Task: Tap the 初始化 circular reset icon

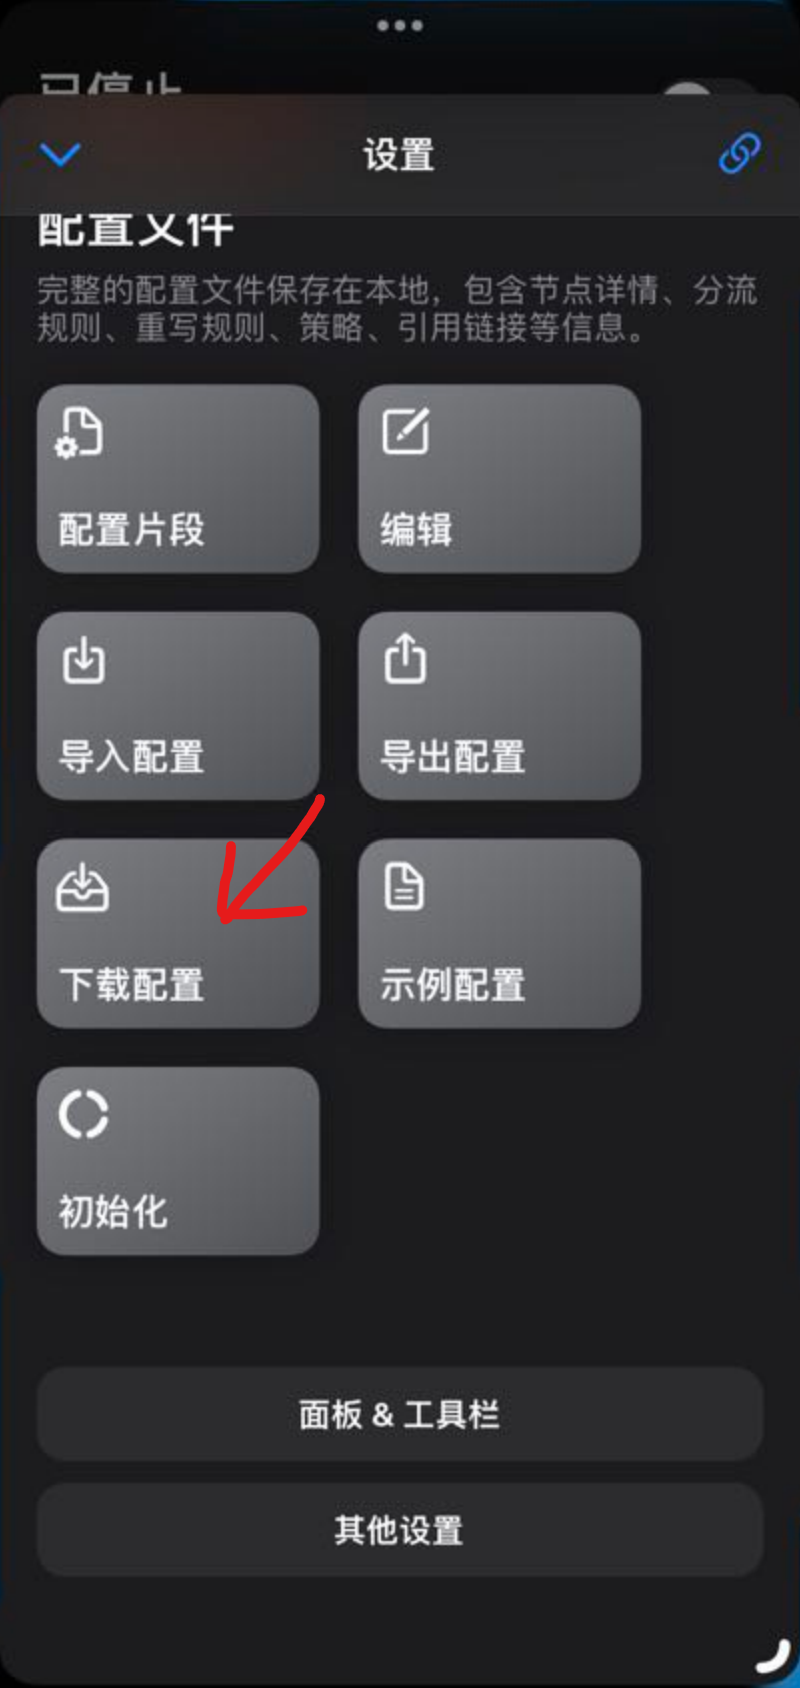Action: click(83, 1114)
